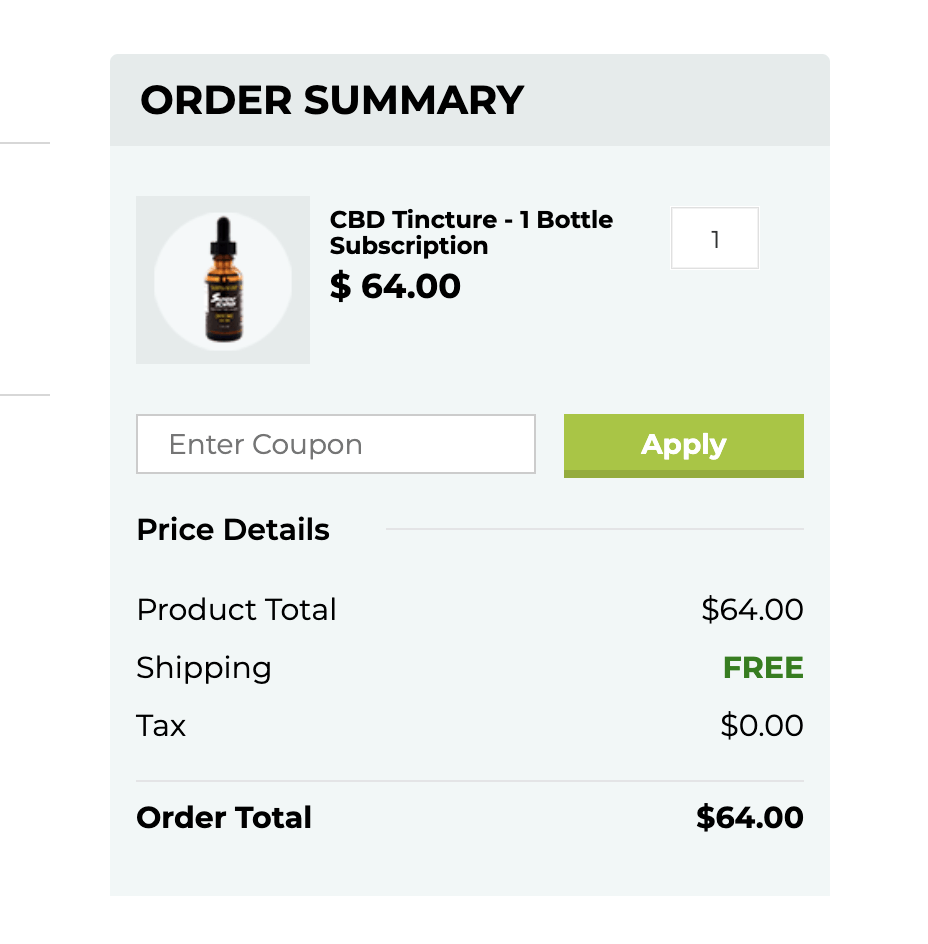
Task: Click the Tax label
Action: (x=161, y=725)
